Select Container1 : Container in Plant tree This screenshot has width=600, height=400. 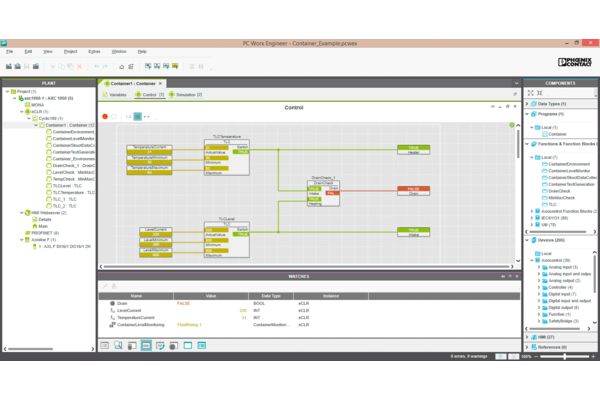click(x=67, y=125)
